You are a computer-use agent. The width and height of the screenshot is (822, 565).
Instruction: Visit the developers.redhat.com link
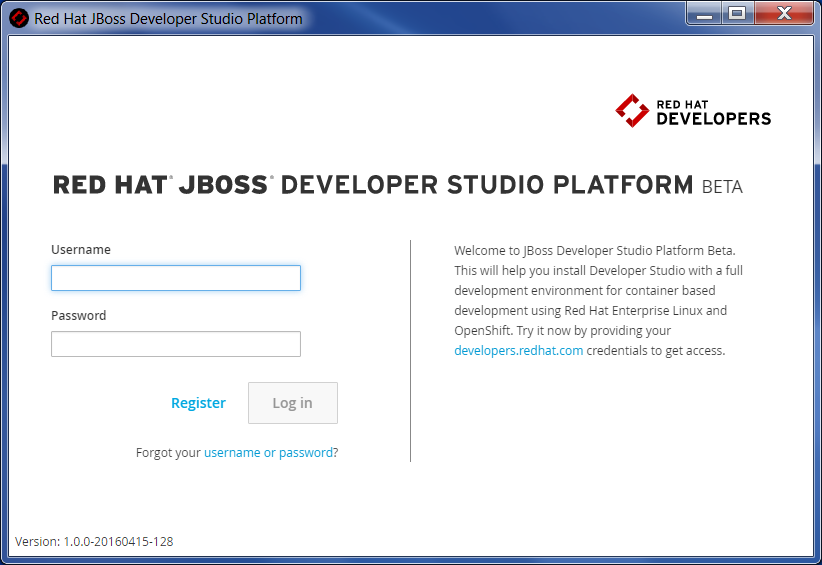[x=518, y=351]
